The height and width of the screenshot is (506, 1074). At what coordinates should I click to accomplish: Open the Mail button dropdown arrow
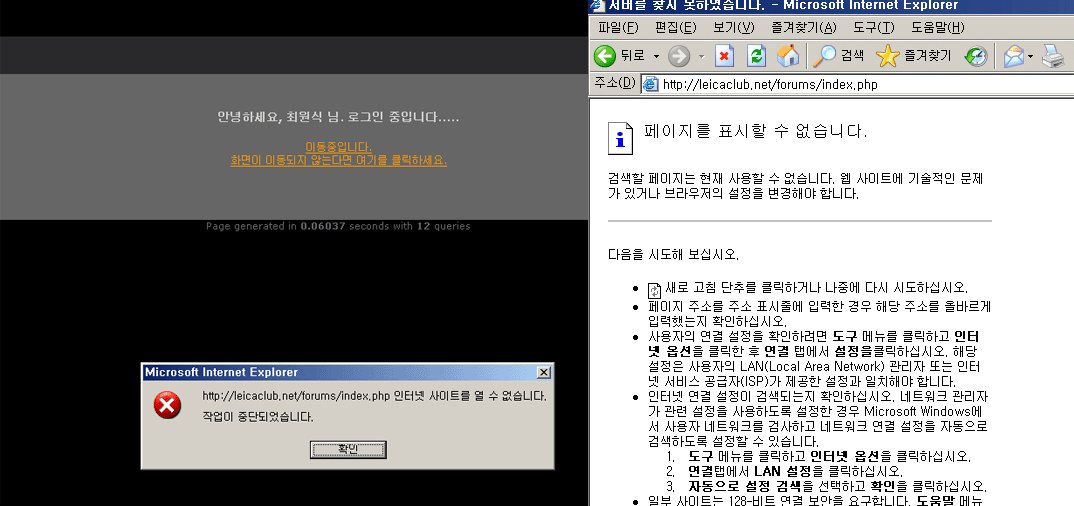[x=1030, y=56]
